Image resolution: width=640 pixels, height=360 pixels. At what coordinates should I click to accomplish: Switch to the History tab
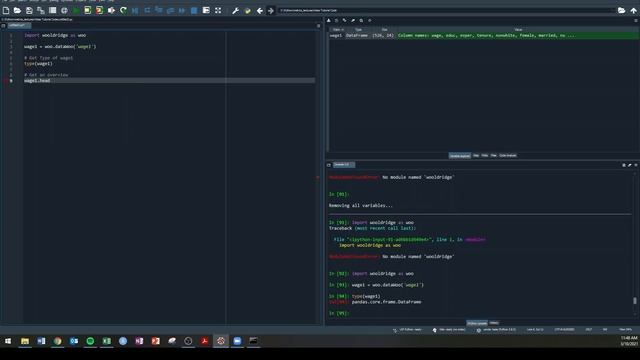[x=494, y=323]
